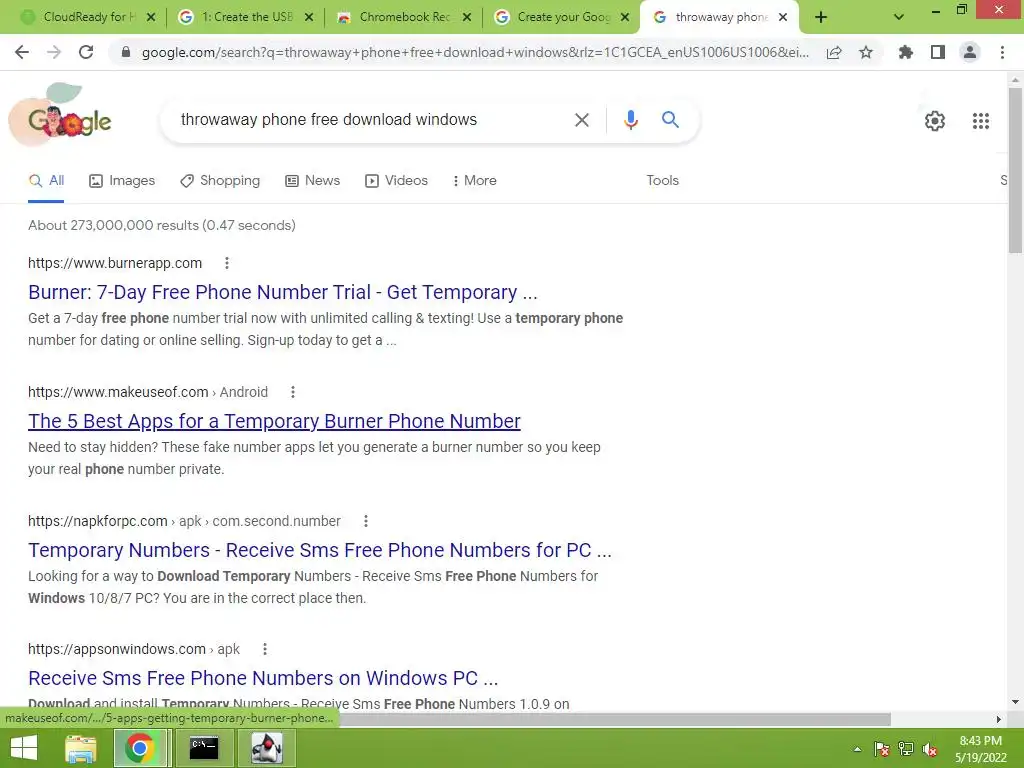Click the browser address bar URL
This screenshot has height=768, width=1024.
coord(475,52)
